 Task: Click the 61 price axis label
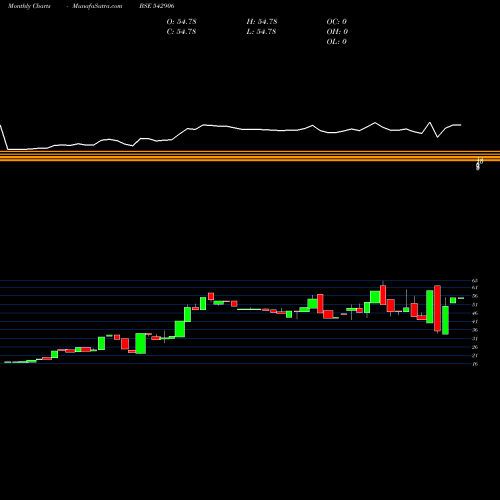tap(475, 288)
